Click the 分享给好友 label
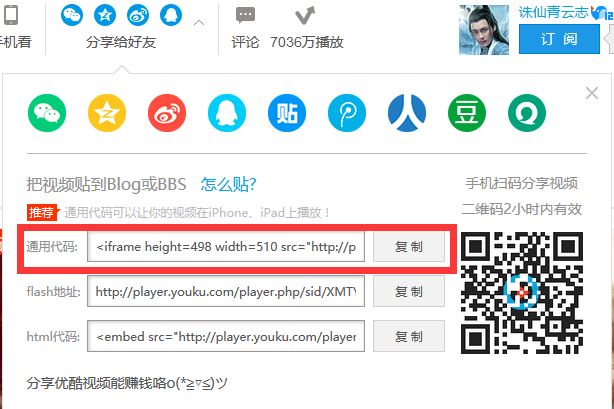 point(121,42)
